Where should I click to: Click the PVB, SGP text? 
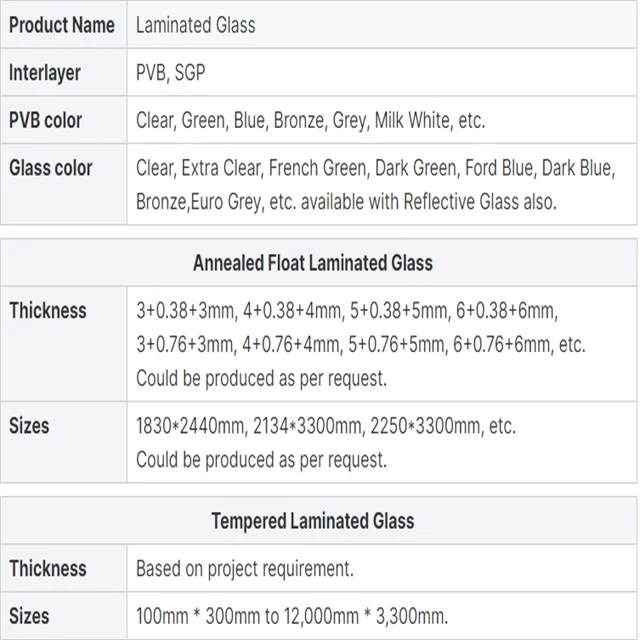172,73
